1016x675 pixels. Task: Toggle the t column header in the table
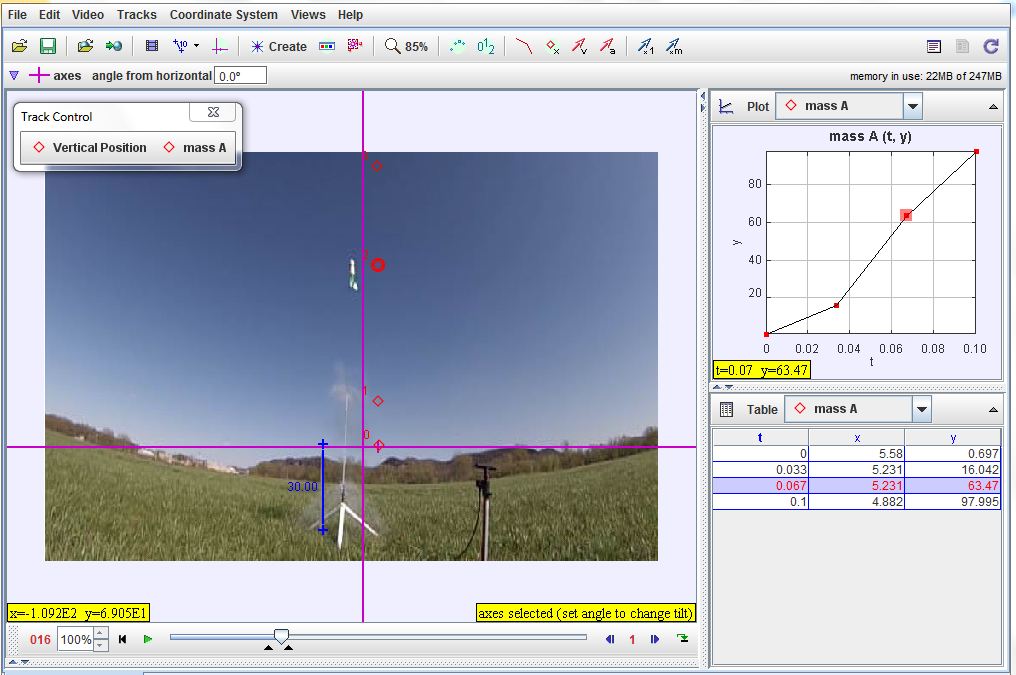[760, 436]
